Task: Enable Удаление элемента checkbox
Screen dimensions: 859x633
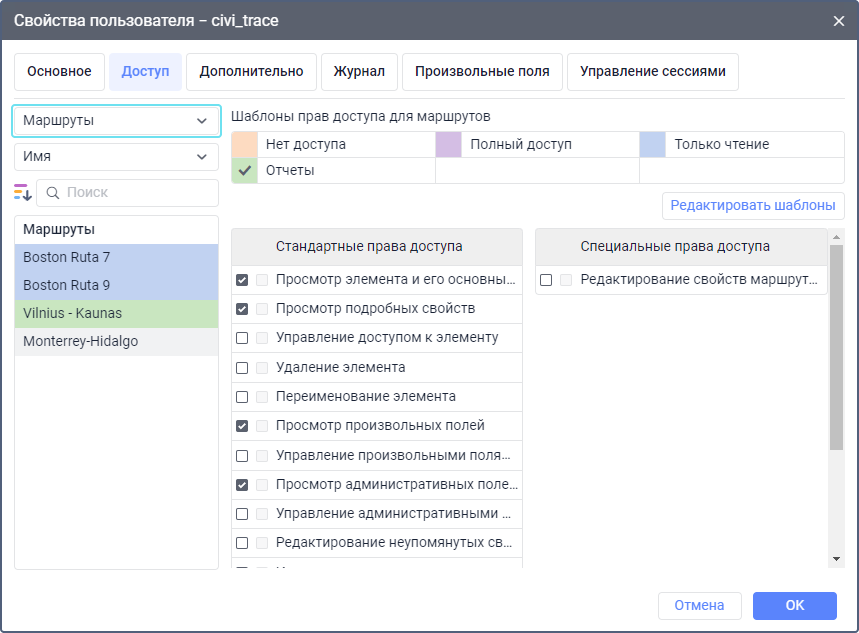Action: (x=242, y=368)
